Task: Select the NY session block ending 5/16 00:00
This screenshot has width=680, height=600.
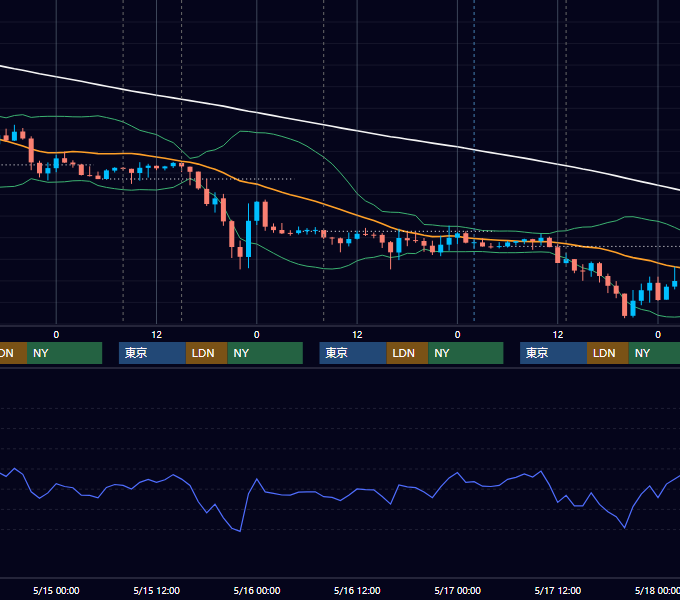Action: 265,353
